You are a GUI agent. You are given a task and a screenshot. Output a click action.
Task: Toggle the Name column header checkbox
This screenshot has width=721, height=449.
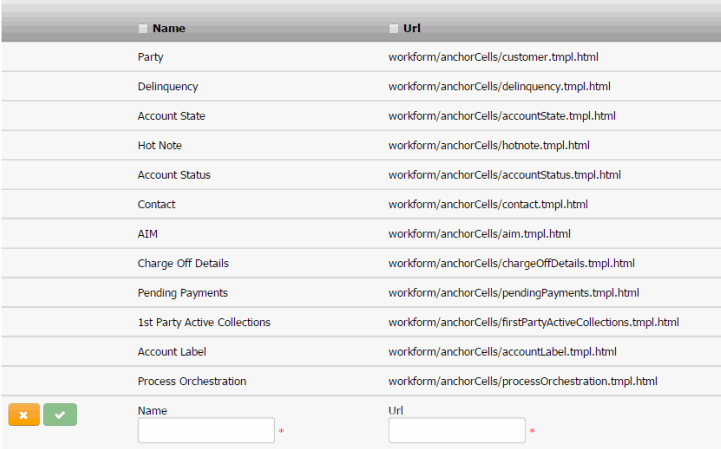coord(143,28)
